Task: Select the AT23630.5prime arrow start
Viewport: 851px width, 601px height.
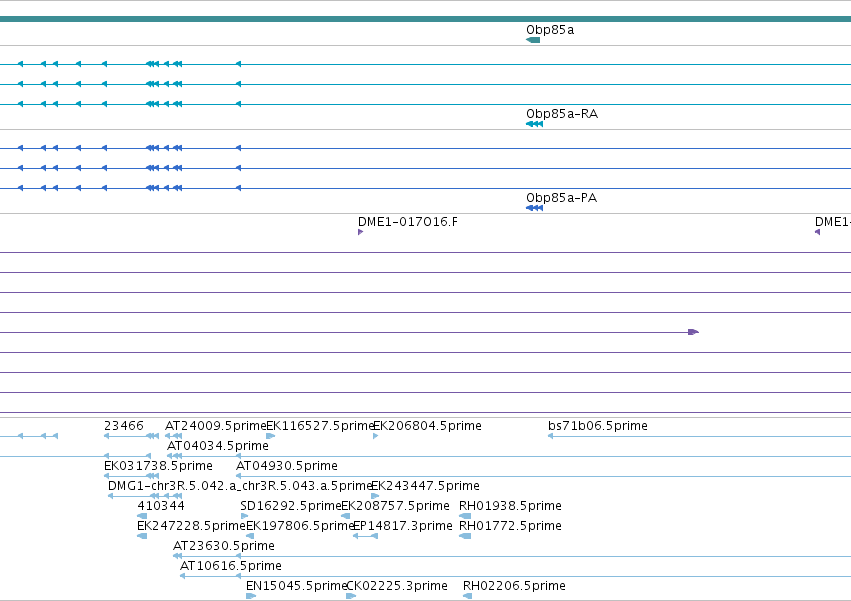Action: pyautogui.click(x=177, y=556)
